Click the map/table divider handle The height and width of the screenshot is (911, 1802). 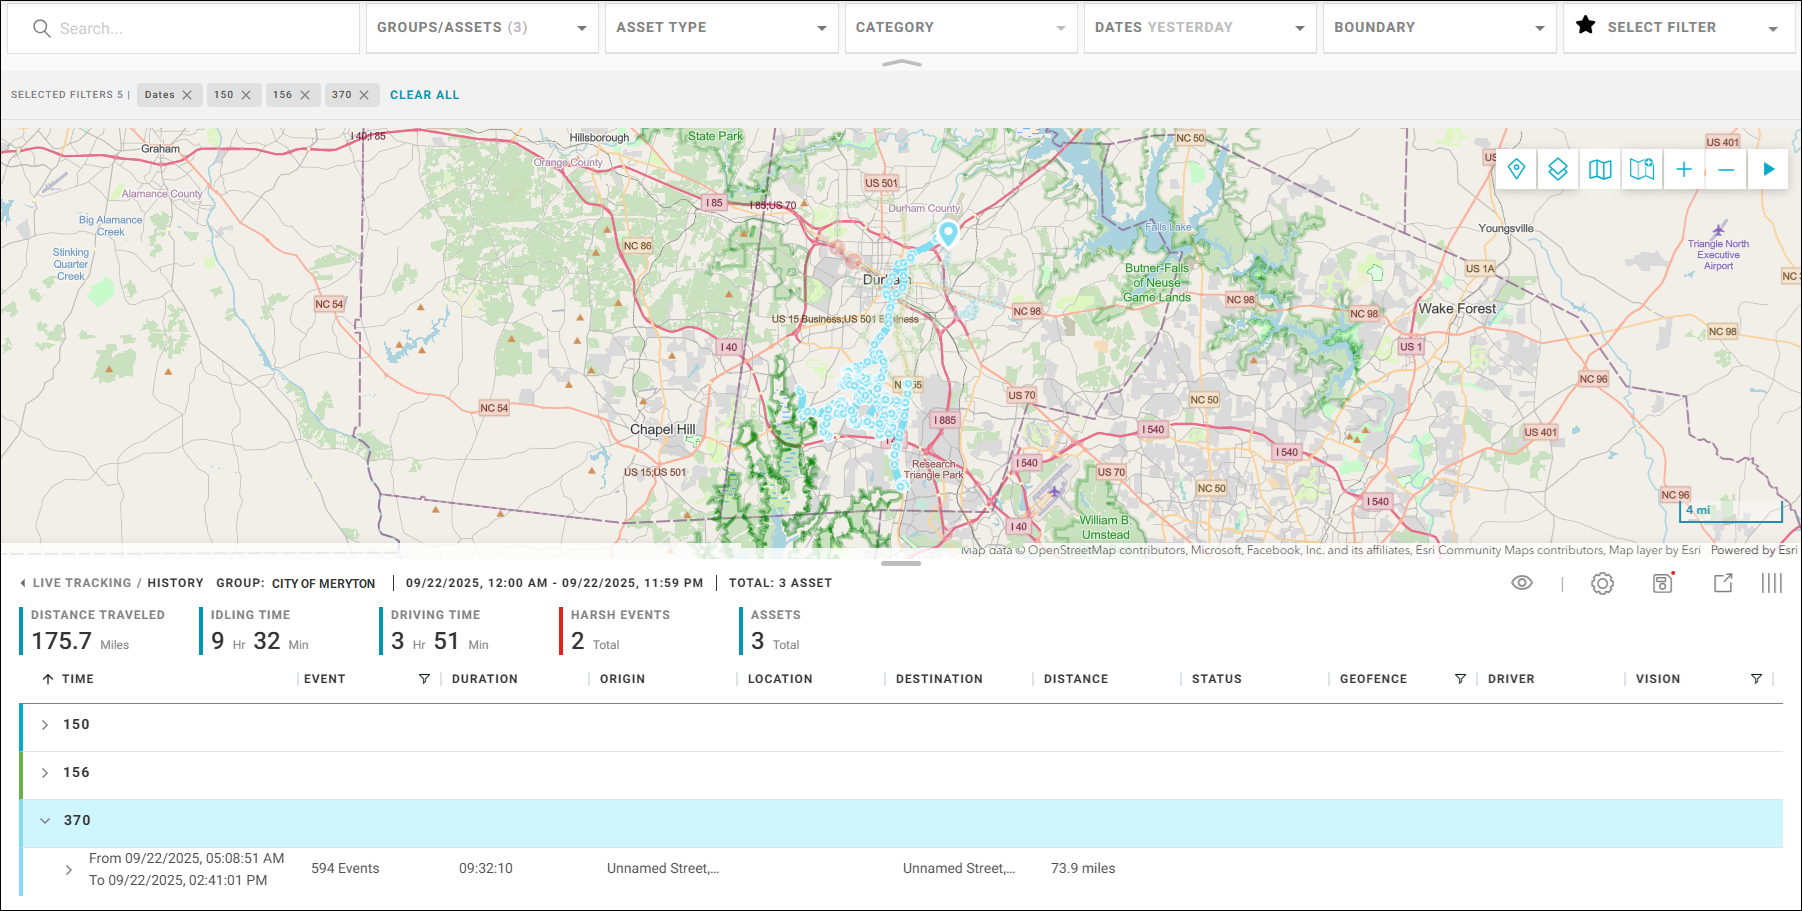point(901,563)
